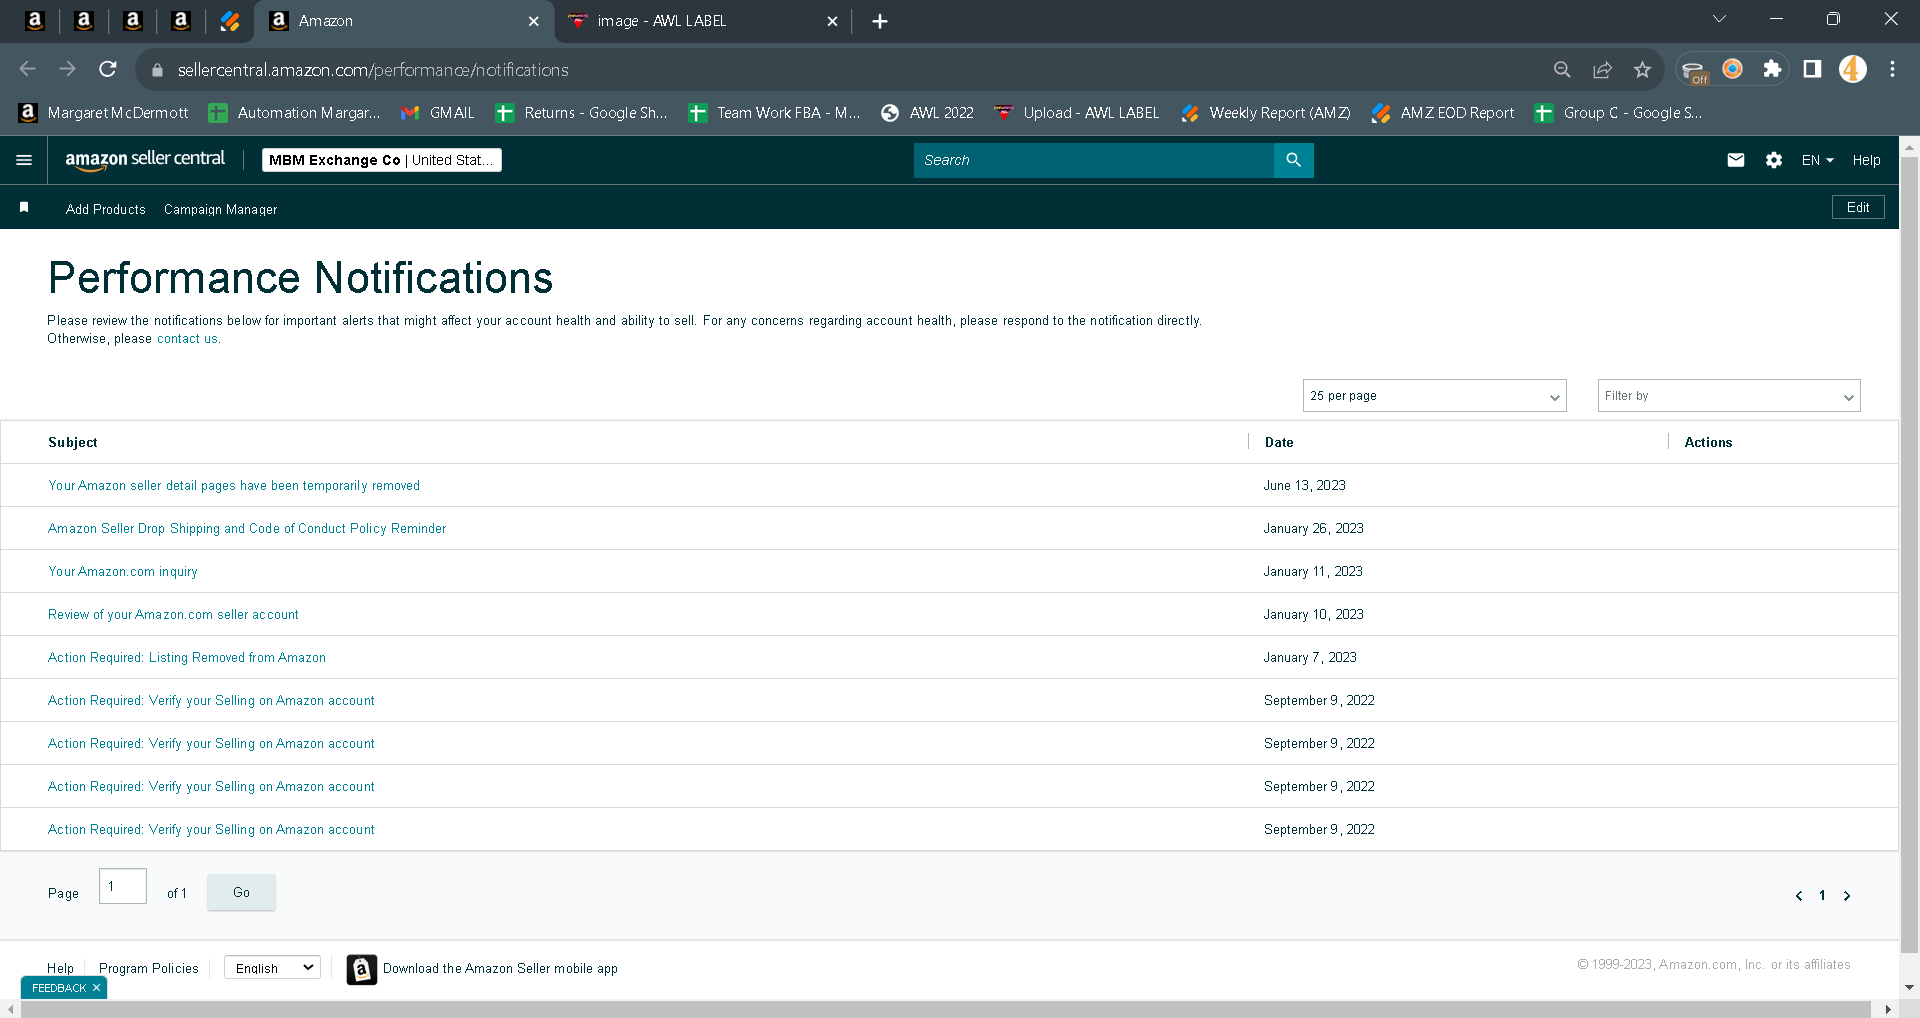Open the Drop Shipping Policy Reminder notification
Screen dimensions: 1920x1018
pyautogui.click(x=247, y=529)
